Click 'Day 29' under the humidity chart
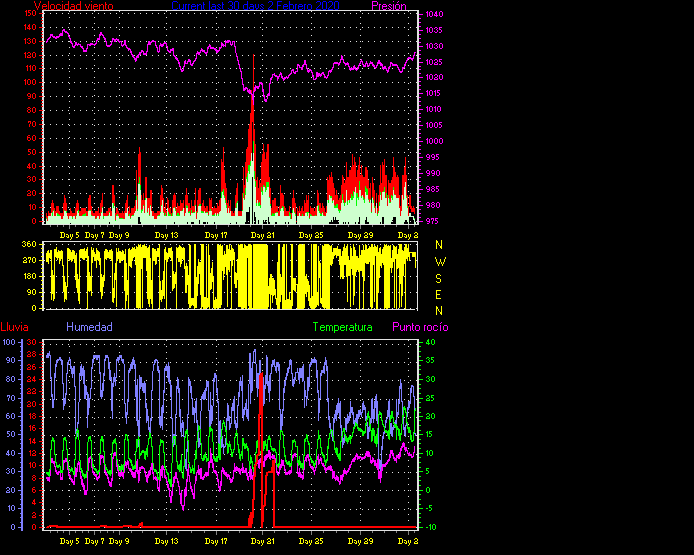Screen dimensions: 694x555 click(x=360, y=541)
